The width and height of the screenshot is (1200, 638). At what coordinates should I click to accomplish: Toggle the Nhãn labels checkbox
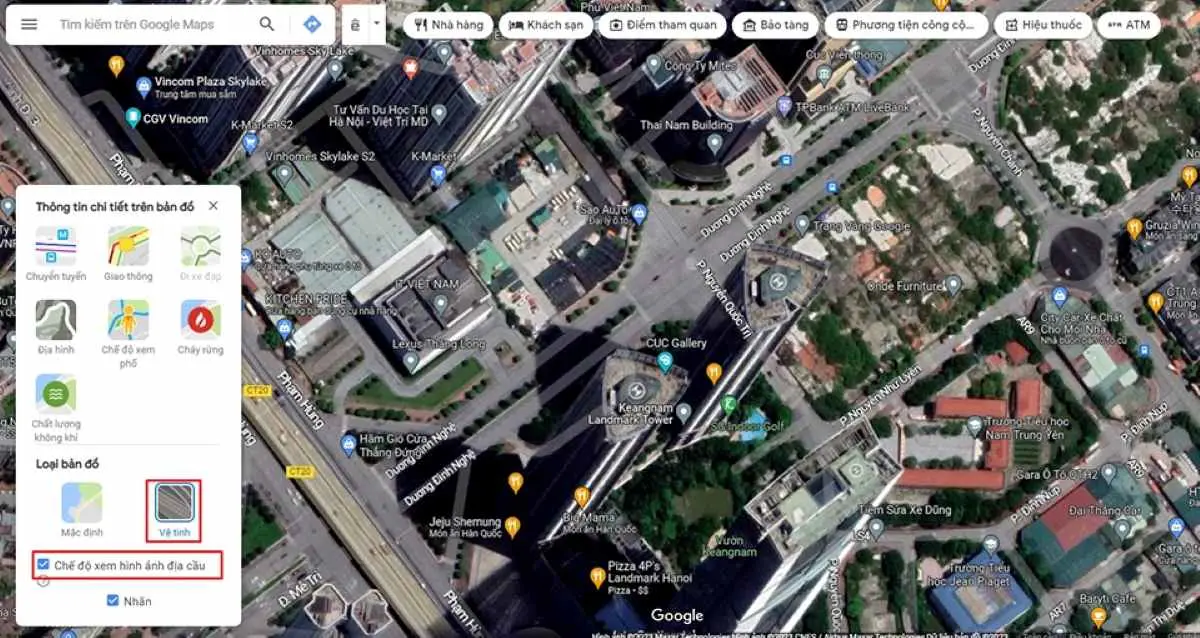click(113, 600)
